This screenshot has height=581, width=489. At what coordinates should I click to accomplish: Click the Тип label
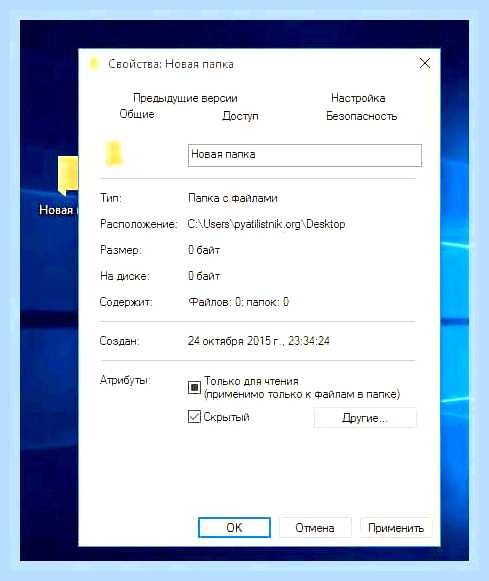tap(110, 198)
